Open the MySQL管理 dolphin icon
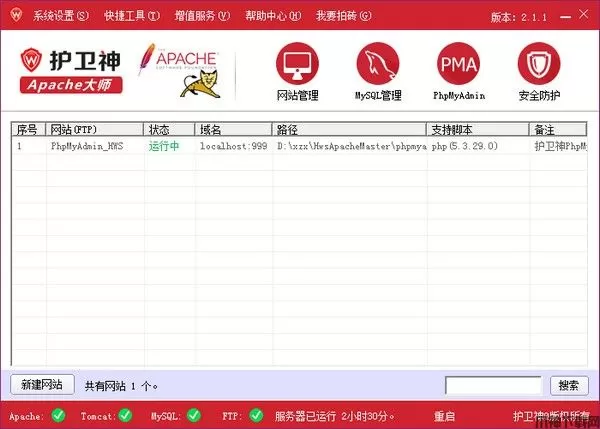The height and width of the screenshot is (429, 600). (378, 64)
